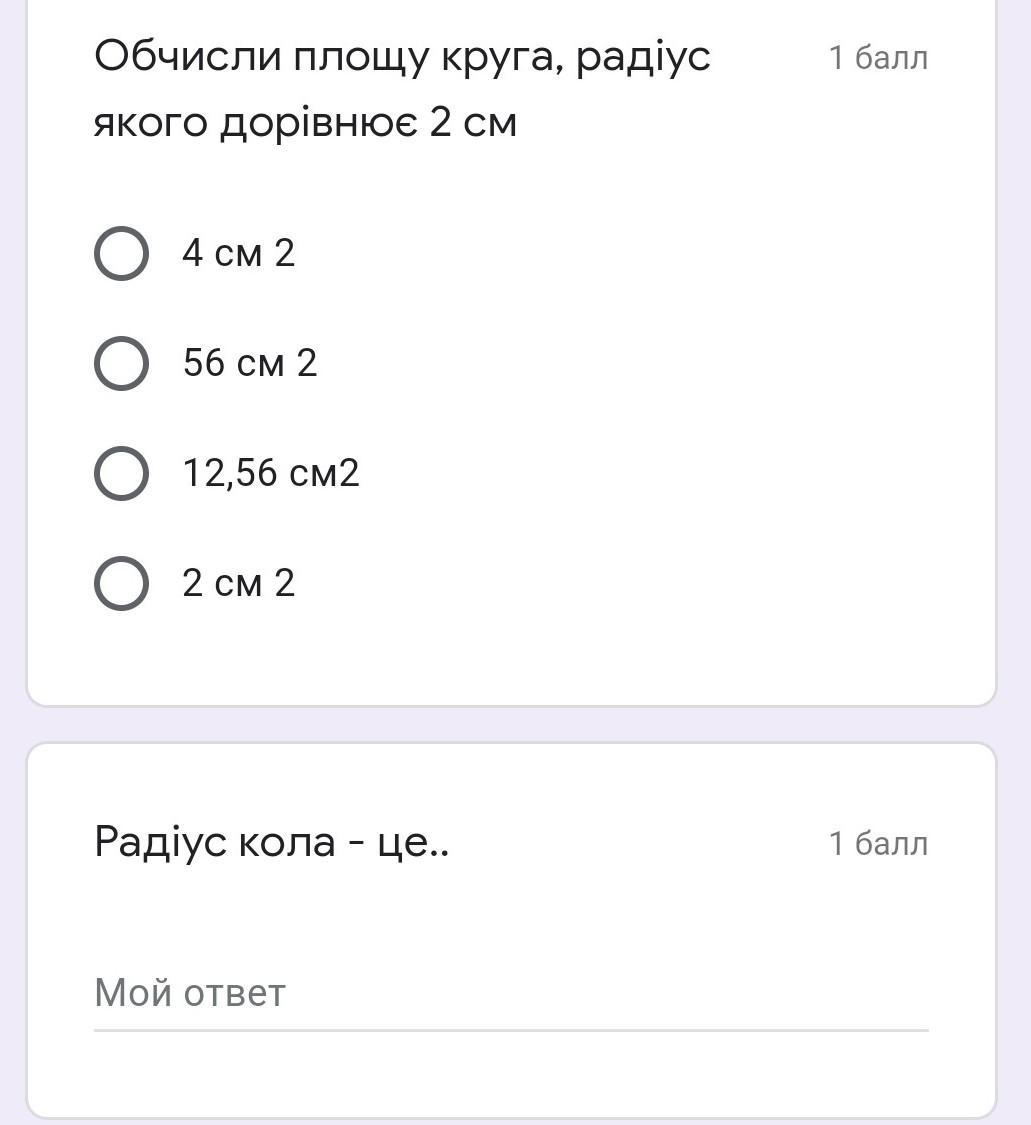Pick the last radio button, 2 см 2

[121, 582]
